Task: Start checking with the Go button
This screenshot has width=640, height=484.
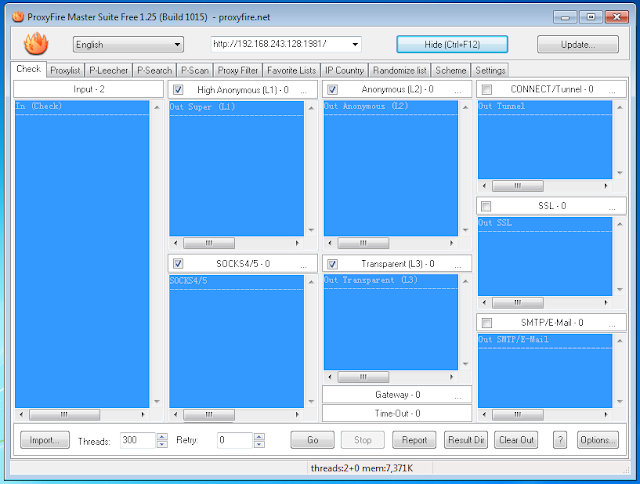Action: (x=313, y=440)
